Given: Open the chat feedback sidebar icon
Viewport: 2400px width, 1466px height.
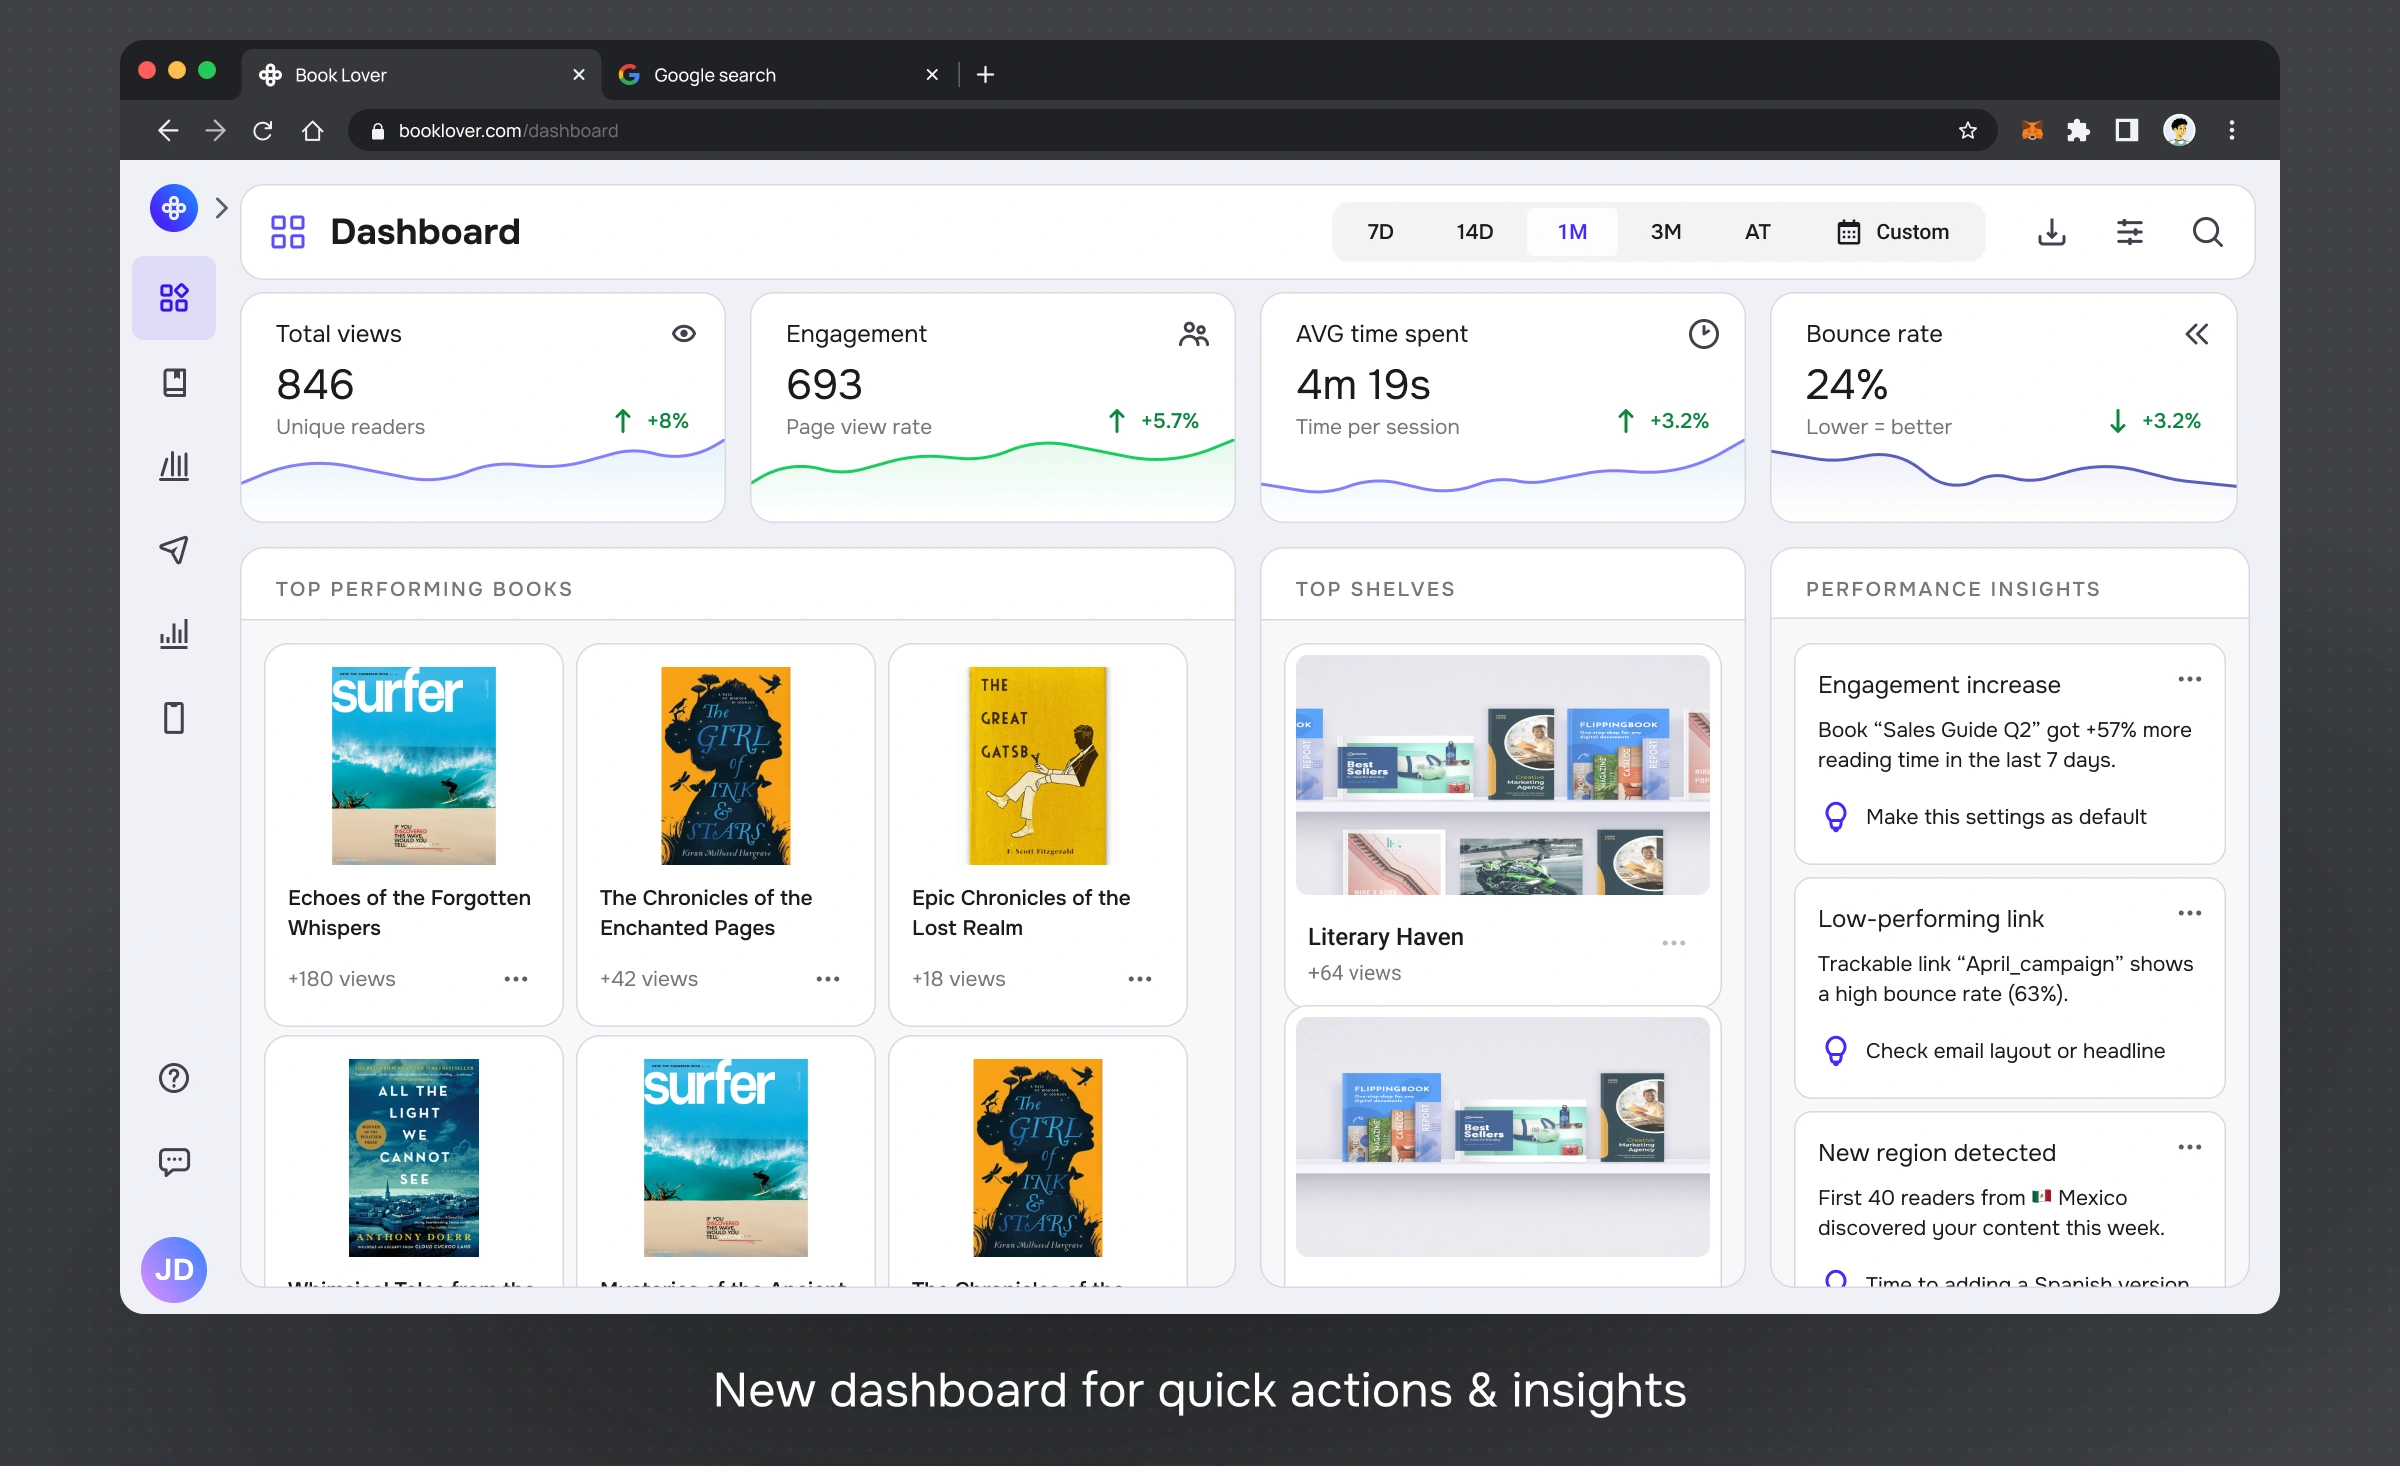Looking at the screenshot, I should 174,1161.
